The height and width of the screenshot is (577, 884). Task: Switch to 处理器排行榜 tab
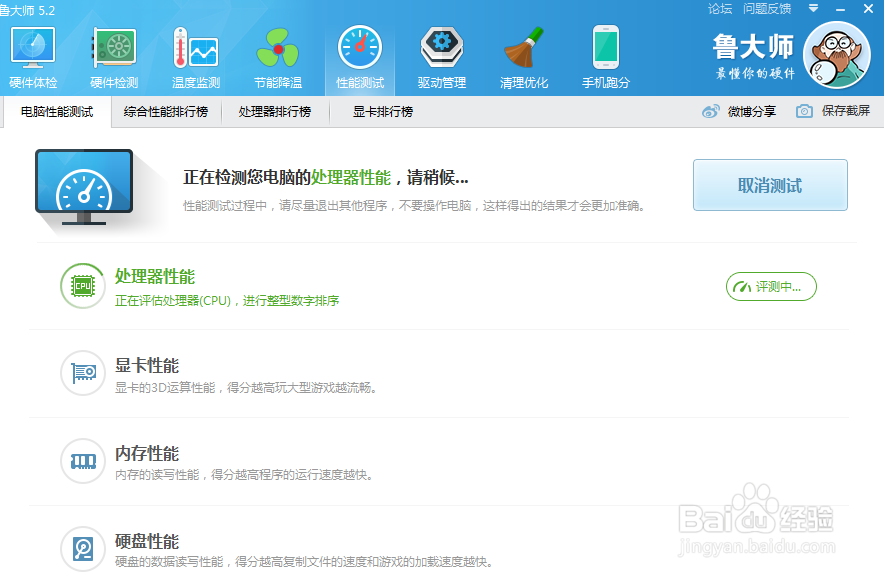coord(275,112)
